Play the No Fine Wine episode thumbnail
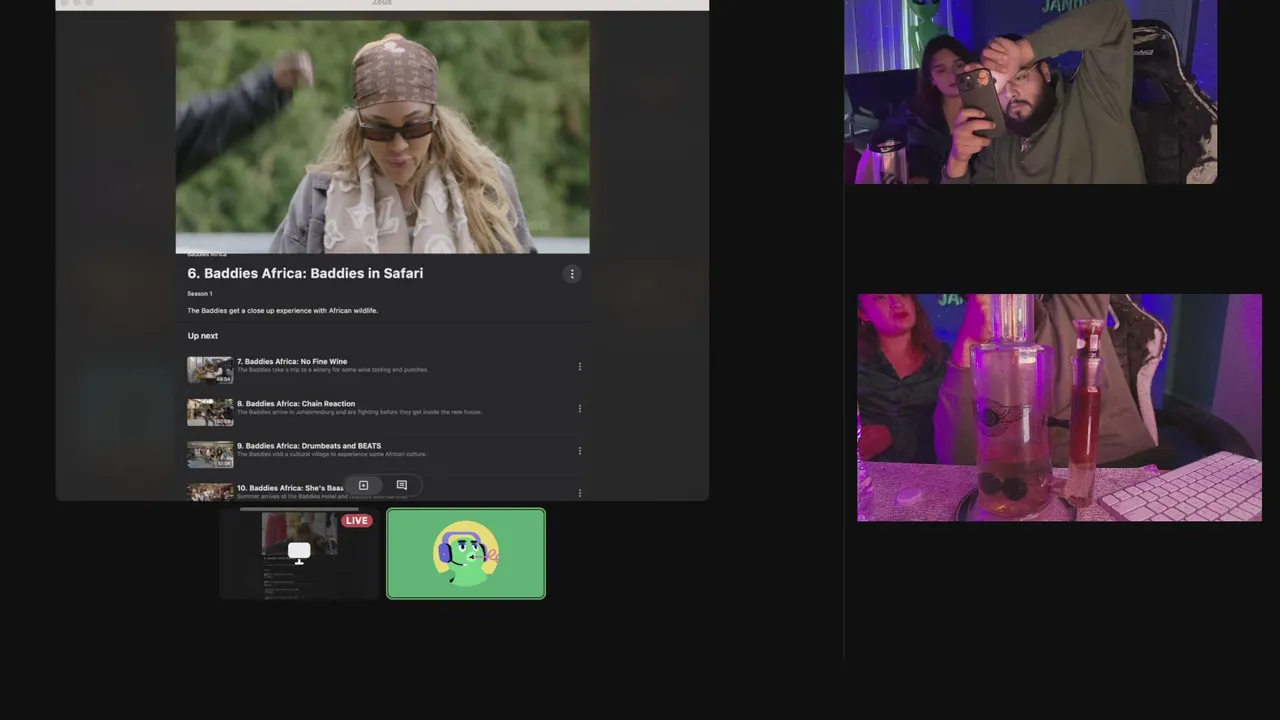Image resolution: width=1280 pixels, height=720 pixels. (x=210, y=370)
